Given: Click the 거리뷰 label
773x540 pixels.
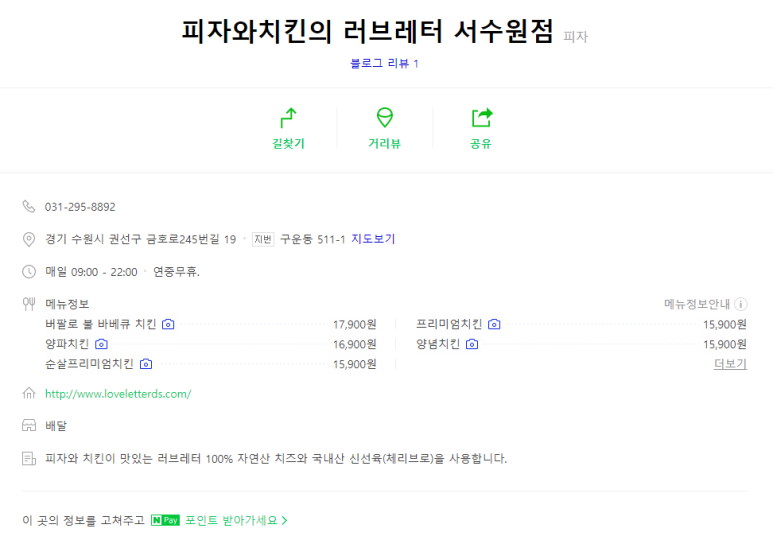Looking at the screenshot, I should pyautogui.click(x=385, y=144).
